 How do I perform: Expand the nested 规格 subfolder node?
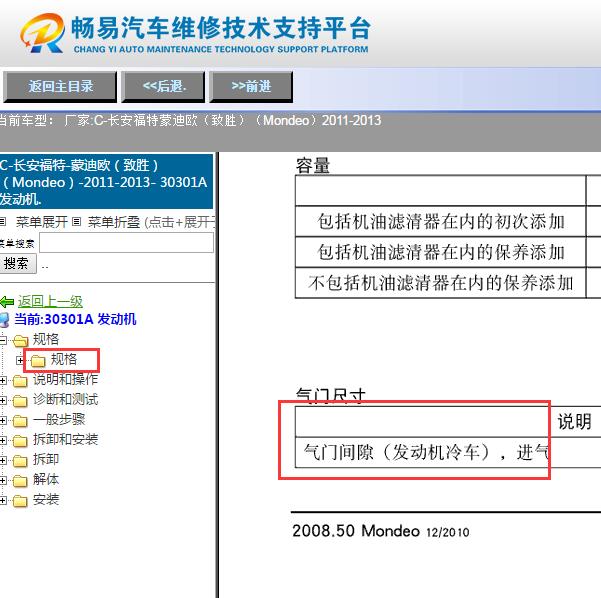coord(20,360)
